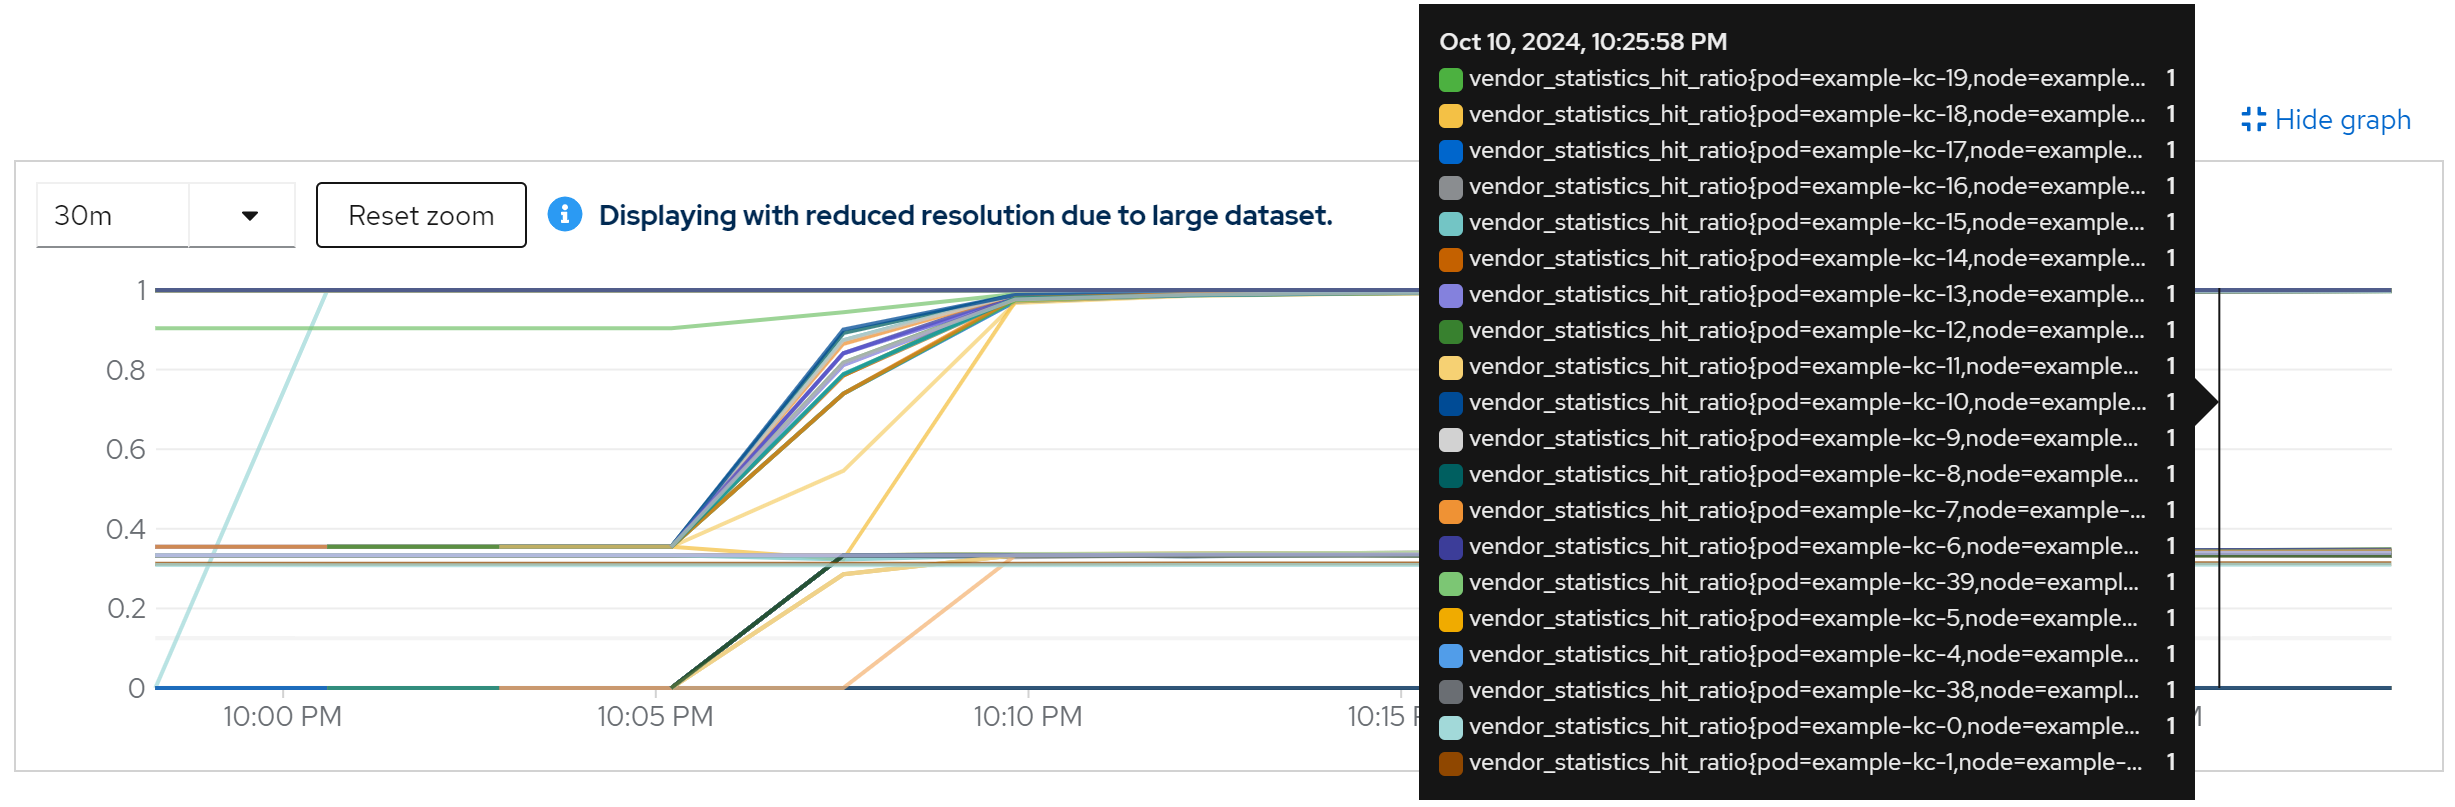Viewport: 2455px width, 807px height.
Task: Select the example-kc-10 series tooltip entry
Action: pyautogui.click(x=1806, y=402)
